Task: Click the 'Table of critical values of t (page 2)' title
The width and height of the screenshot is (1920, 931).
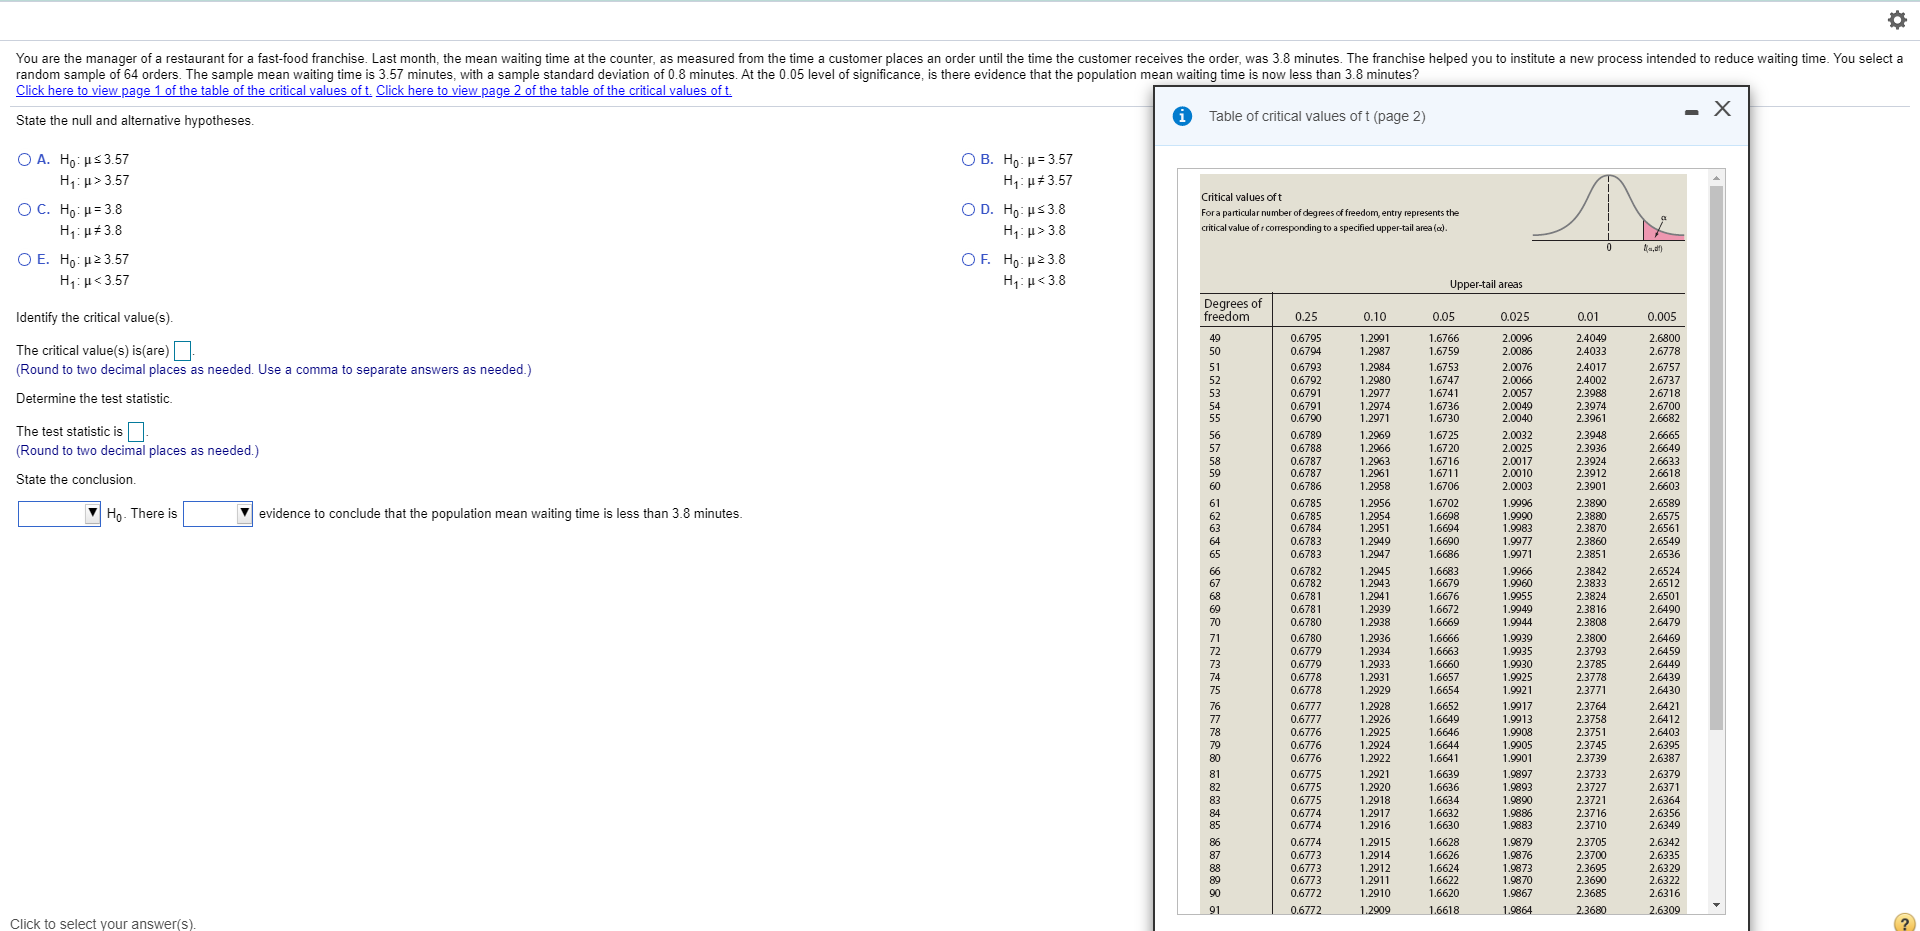Action: pos(1317,116)
